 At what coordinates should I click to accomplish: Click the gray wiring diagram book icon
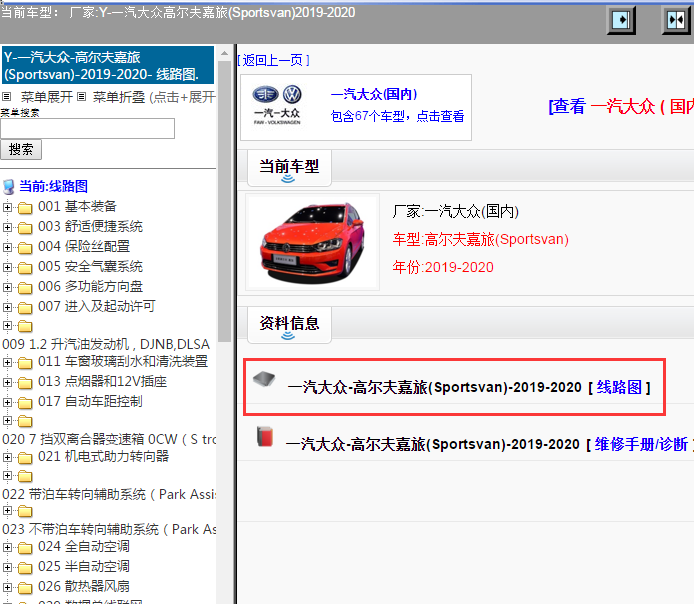pyautogui.click(x=263, y=380)
